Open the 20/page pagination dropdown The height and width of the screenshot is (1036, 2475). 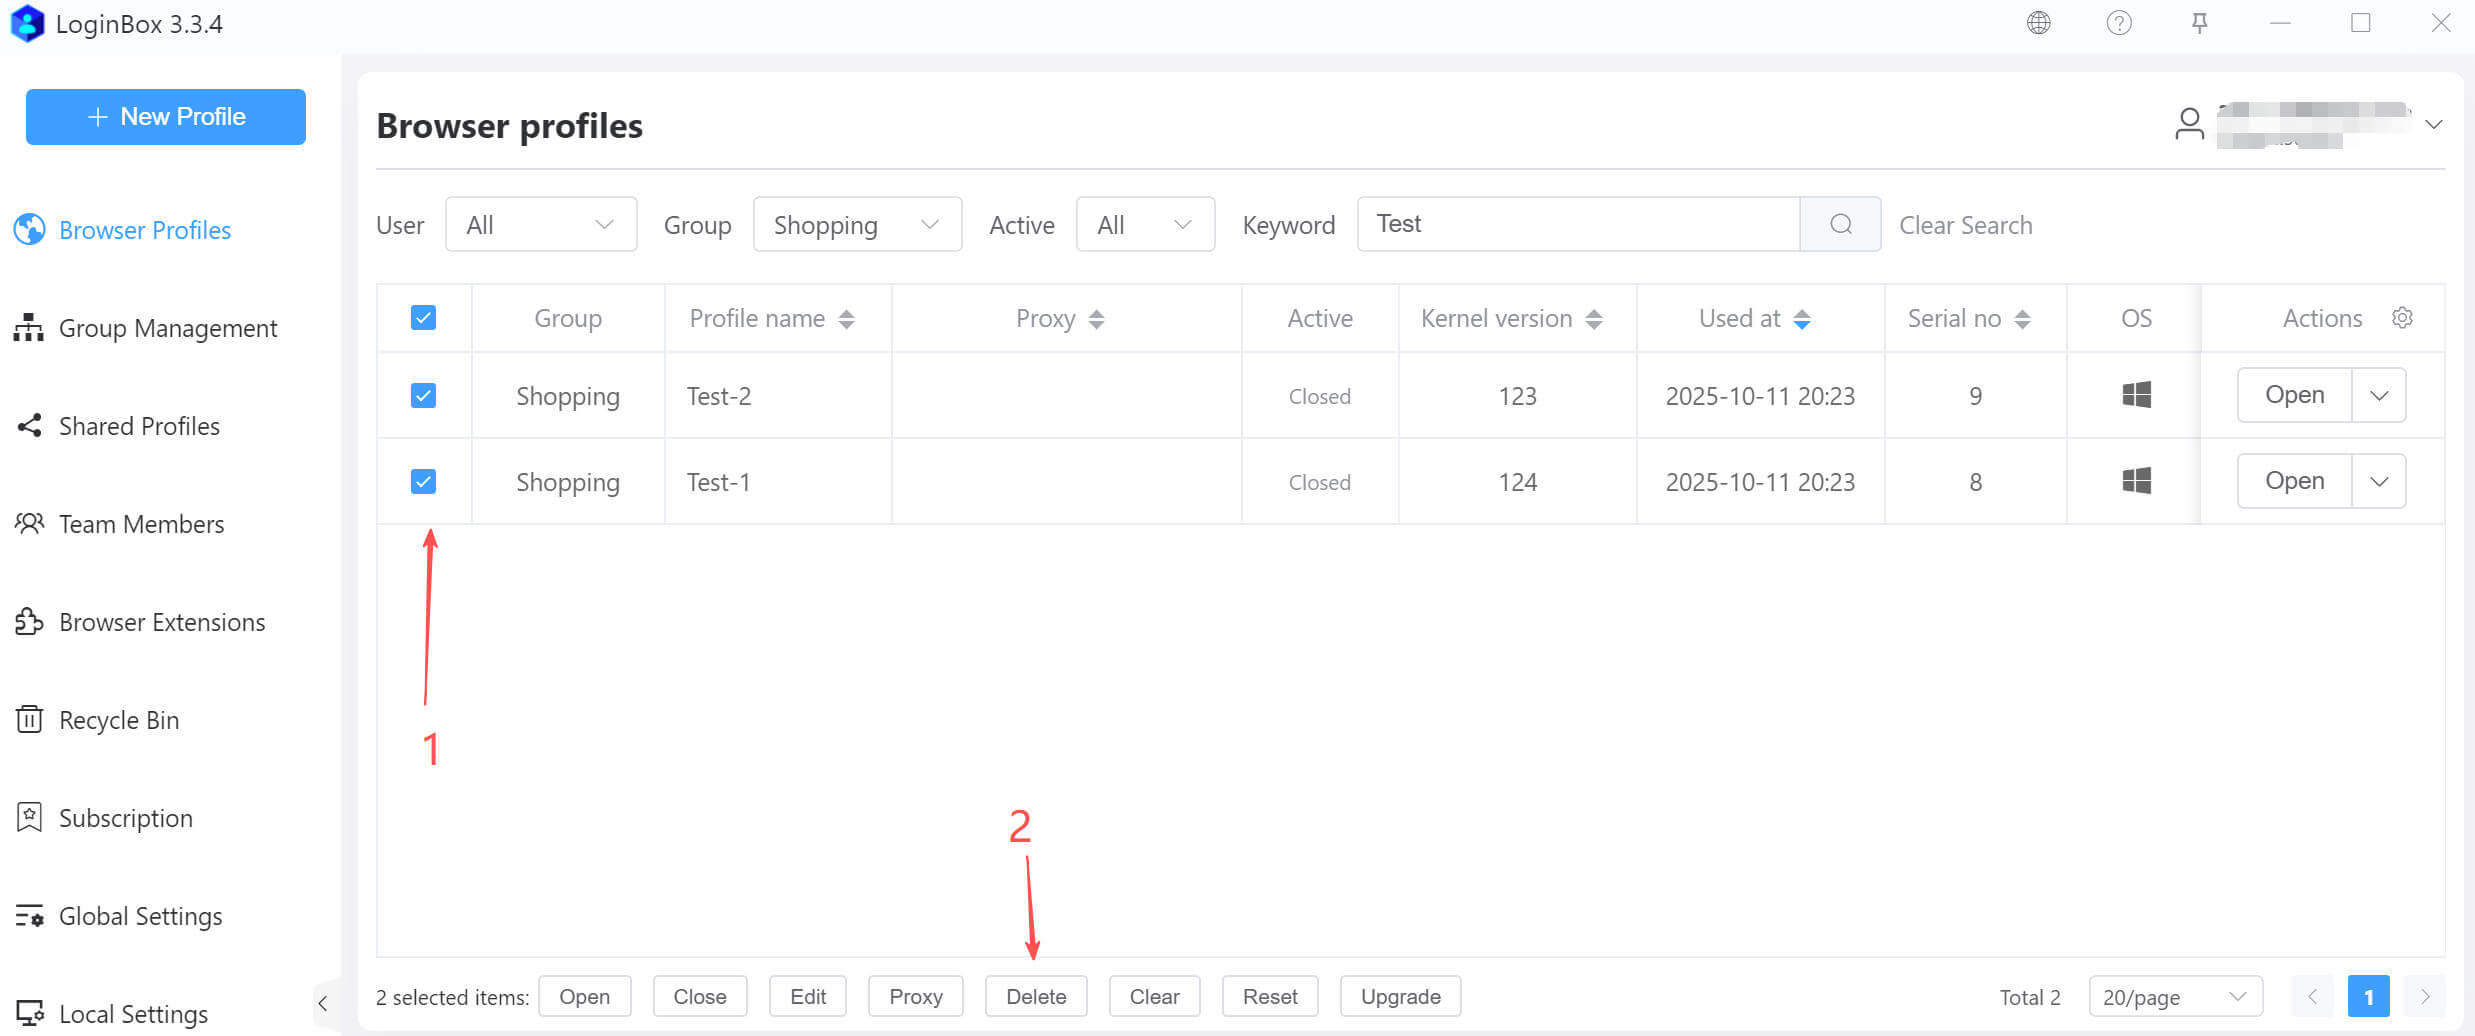point(2175,997)
